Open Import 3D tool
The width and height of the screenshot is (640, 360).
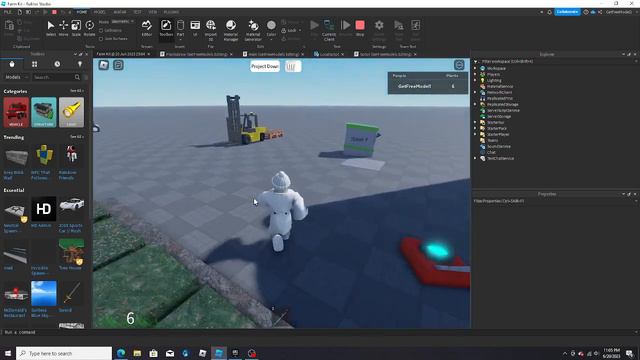coord(211,30)
